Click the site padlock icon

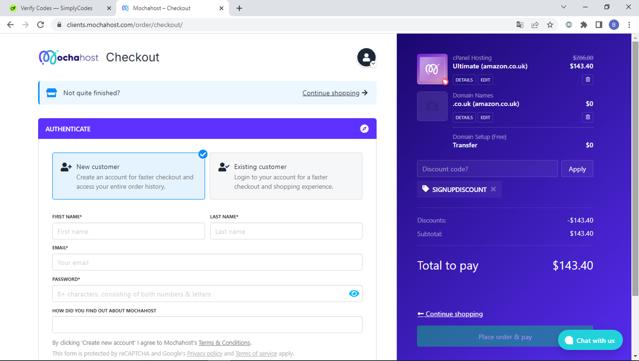pyautogui.click(x=59, y=25)
